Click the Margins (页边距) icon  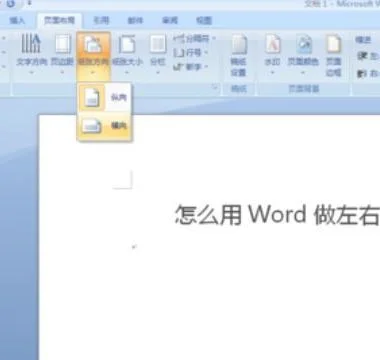[x=63, y=44]
